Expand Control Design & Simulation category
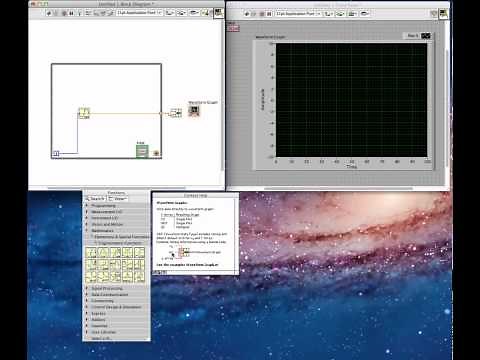480x360 pixels. [116, 307]
